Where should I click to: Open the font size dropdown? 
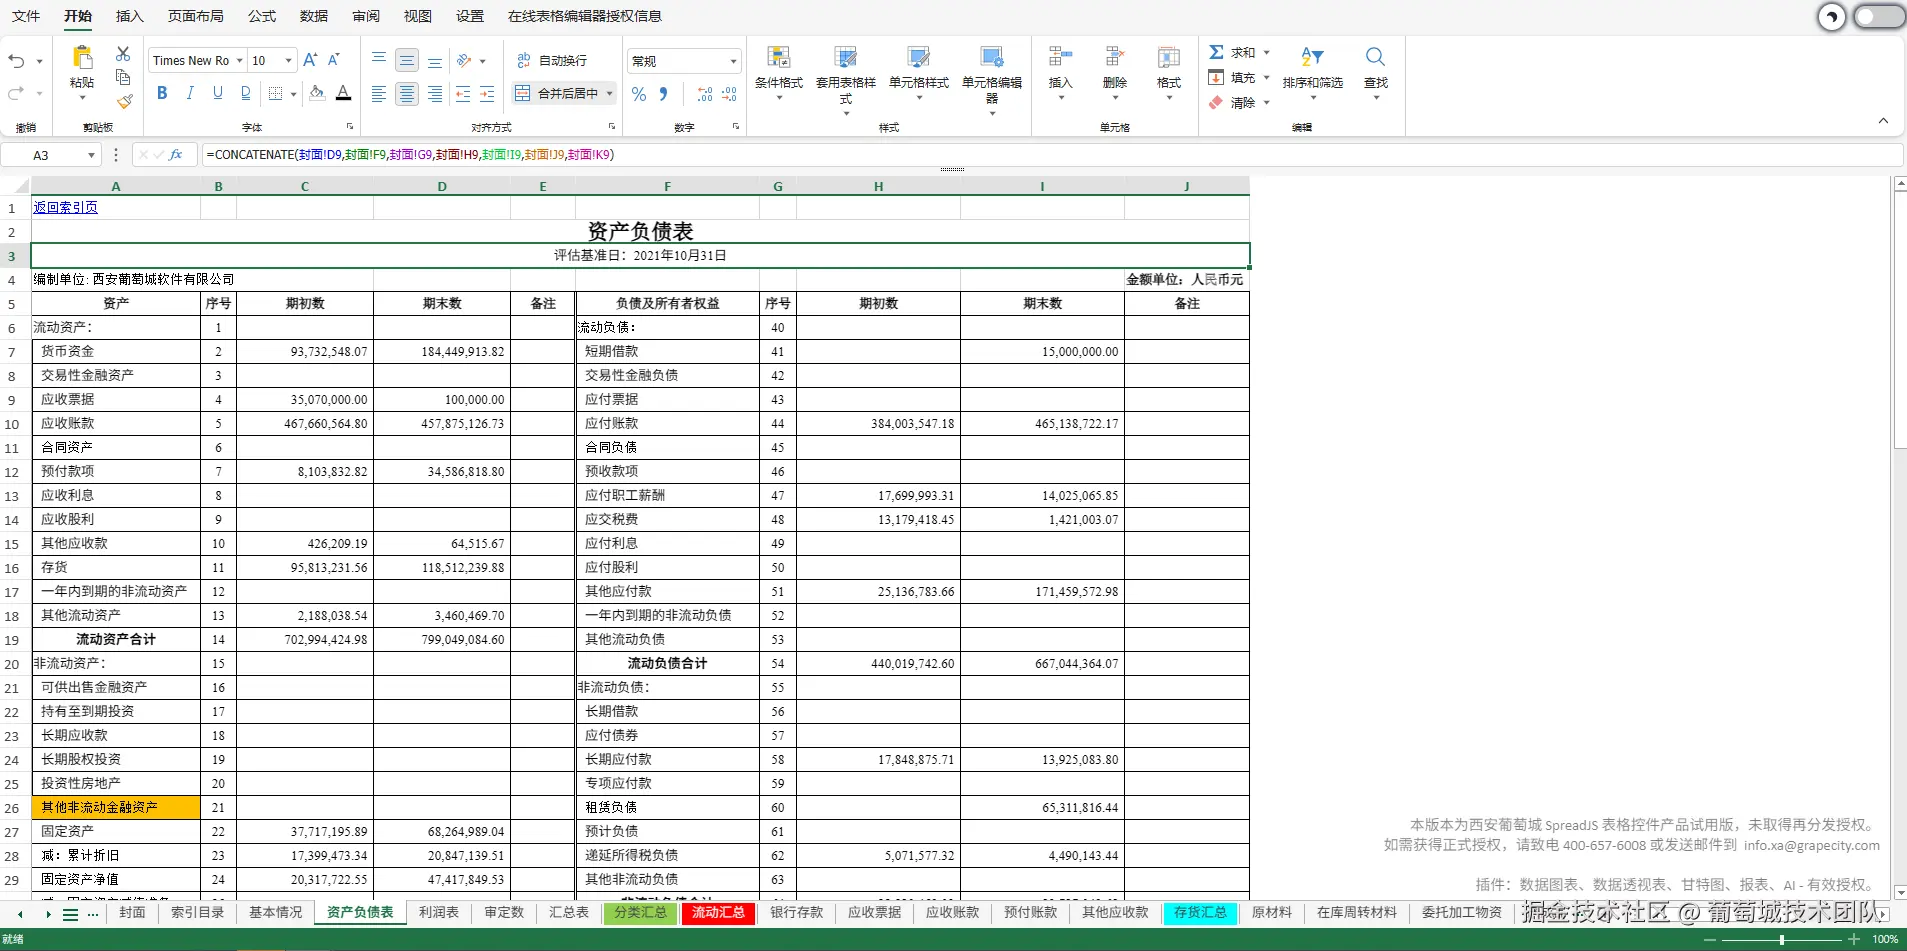click(x=289, y=61)
